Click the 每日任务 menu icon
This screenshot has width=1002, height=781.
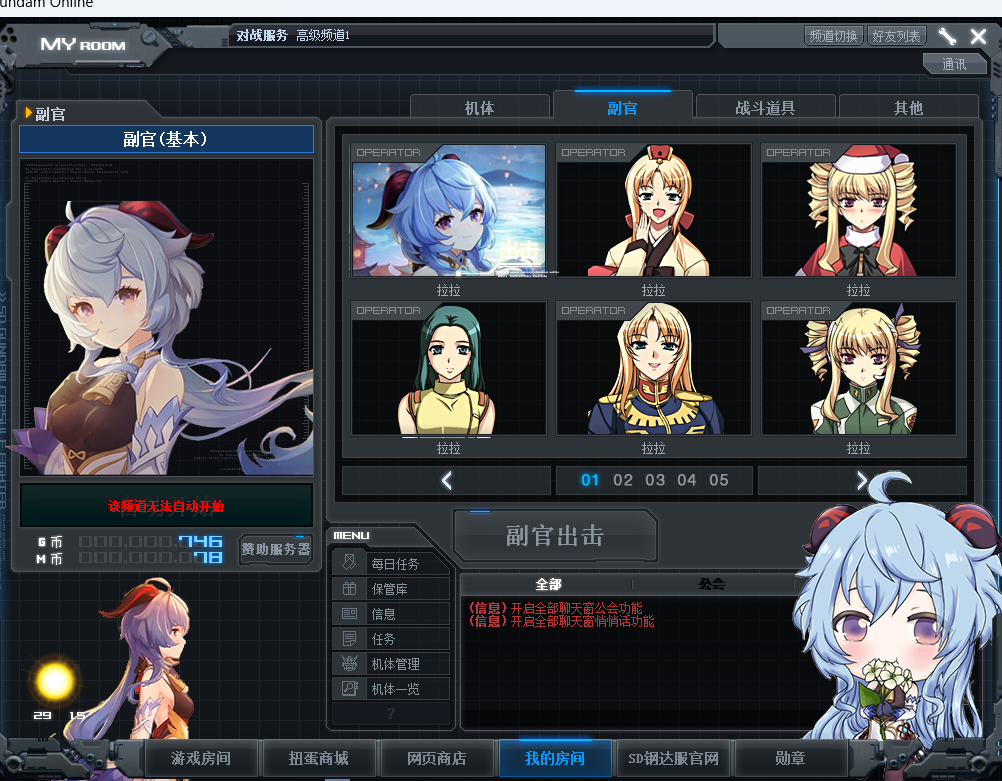coord(349,562)
